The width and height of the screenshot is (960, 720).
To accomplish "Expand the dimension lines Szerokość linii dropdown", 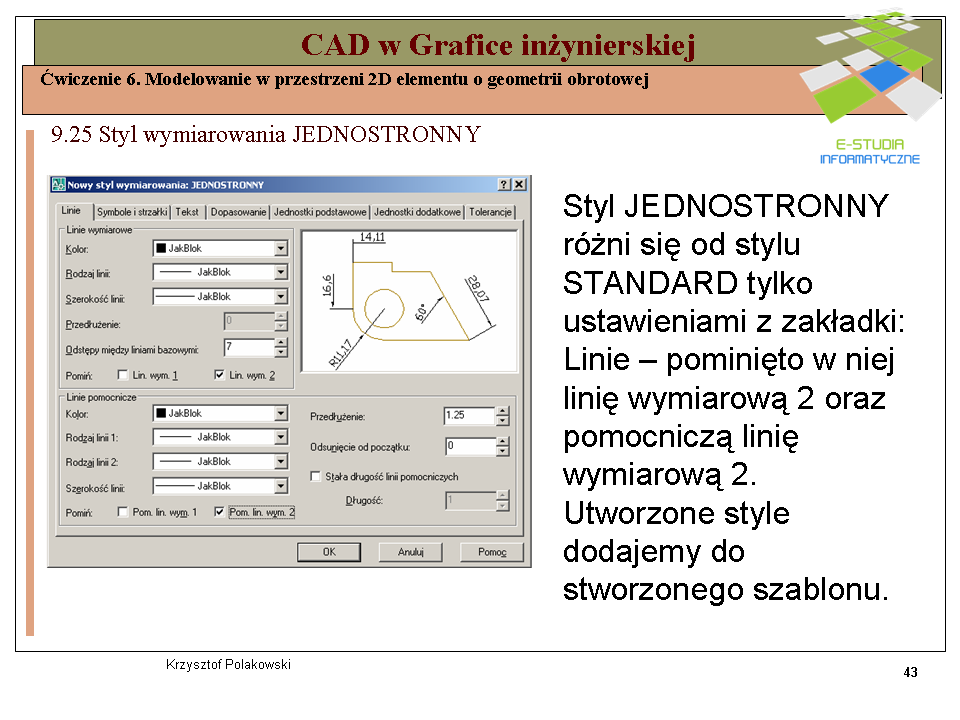I will pyautogui.click(x=281, y=297).
